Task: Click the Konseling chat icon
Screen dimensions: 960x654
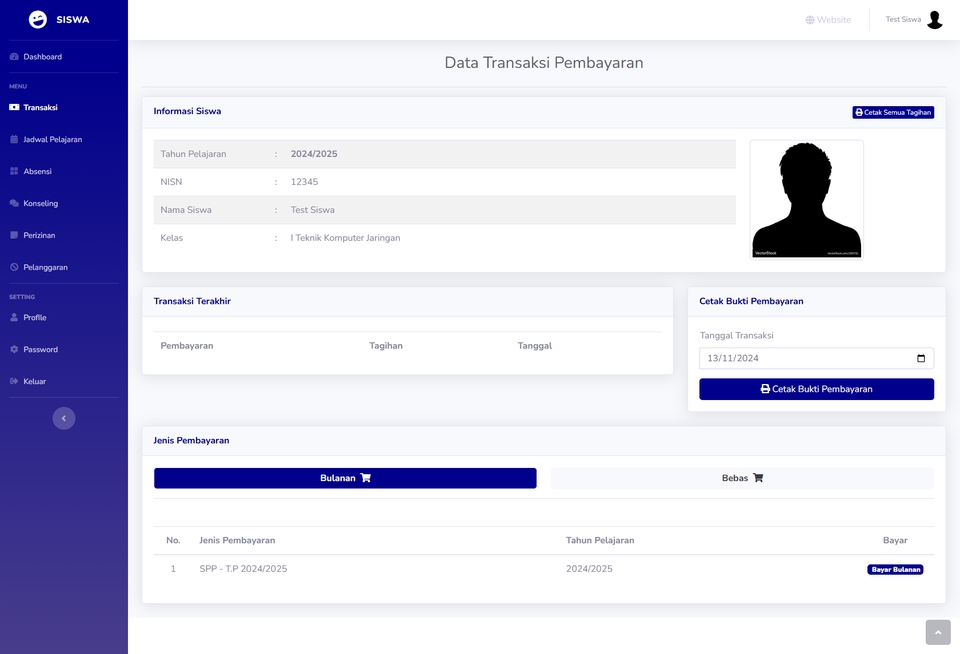Action: [14, 203]
